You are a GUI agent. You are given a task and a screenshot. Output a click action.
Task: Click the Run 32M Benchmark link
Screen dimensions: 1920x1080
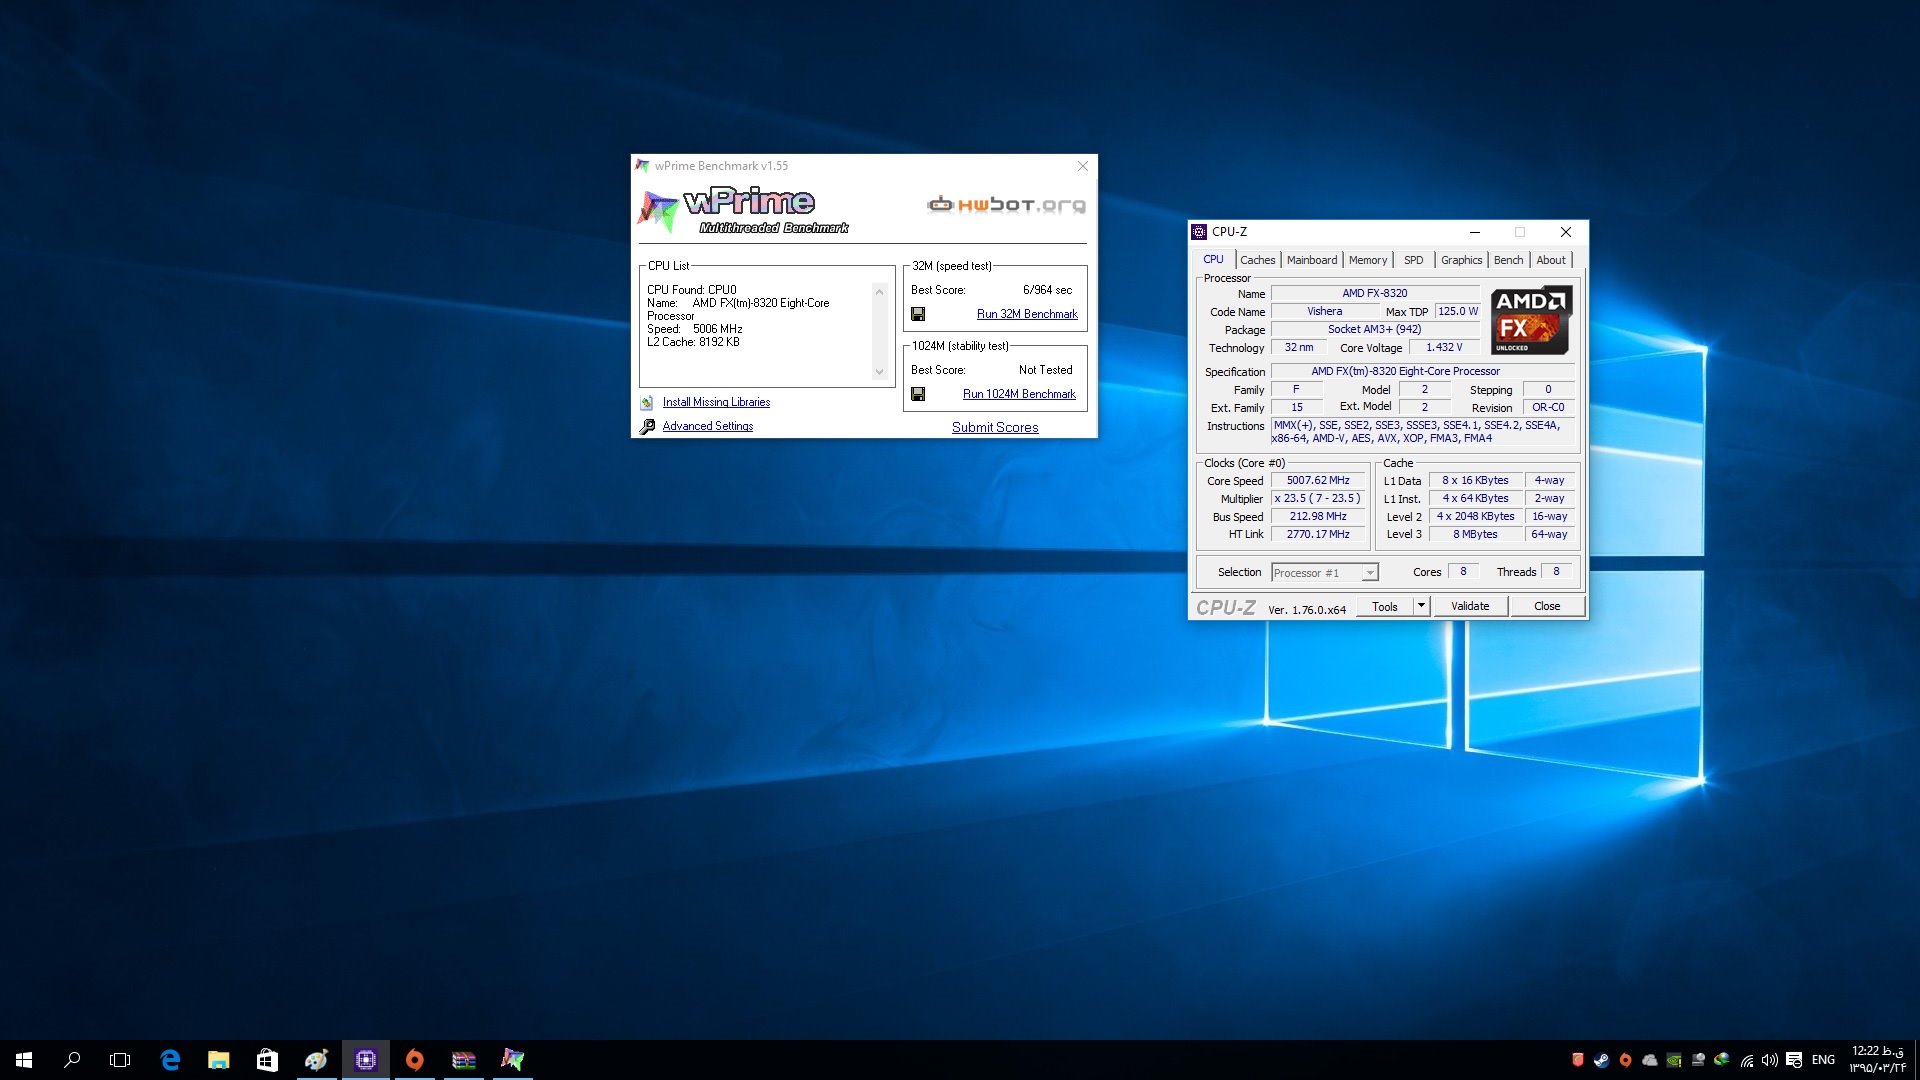[x=1027, y=314]
